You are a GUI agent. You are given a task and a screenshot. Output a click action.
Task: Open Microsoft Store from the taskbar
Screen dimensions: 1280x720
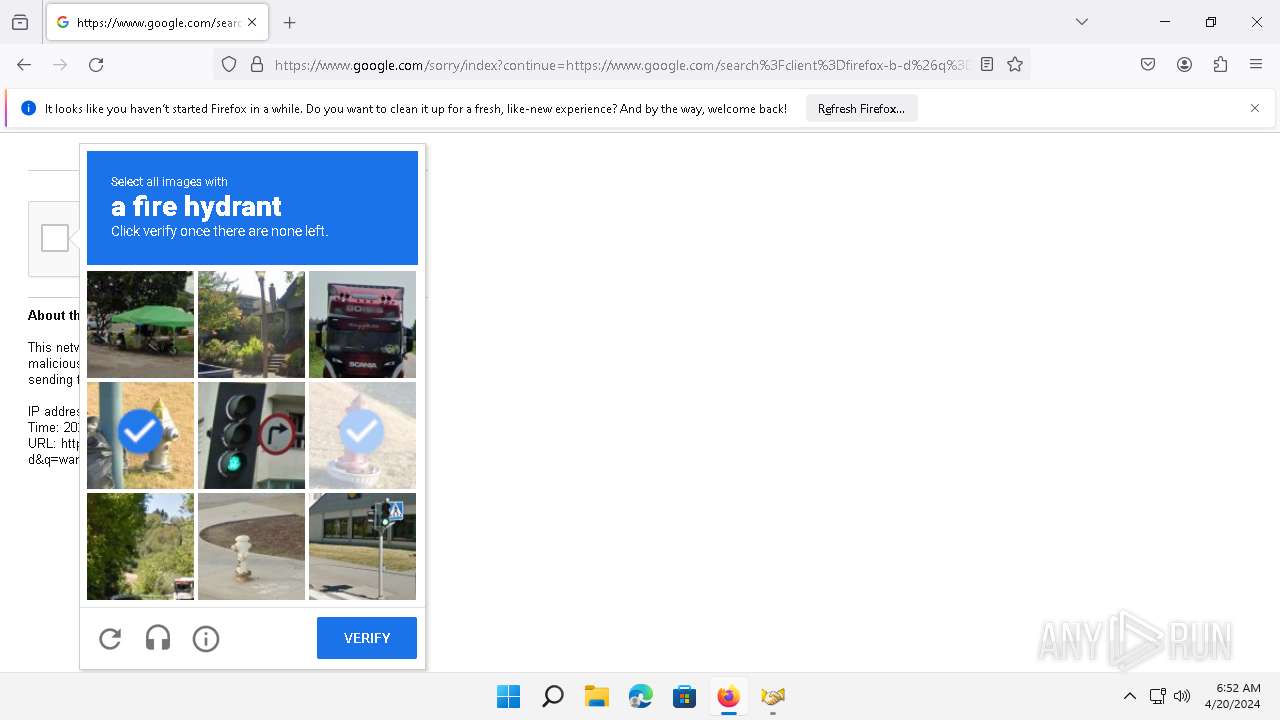click(x=684, y=696)
